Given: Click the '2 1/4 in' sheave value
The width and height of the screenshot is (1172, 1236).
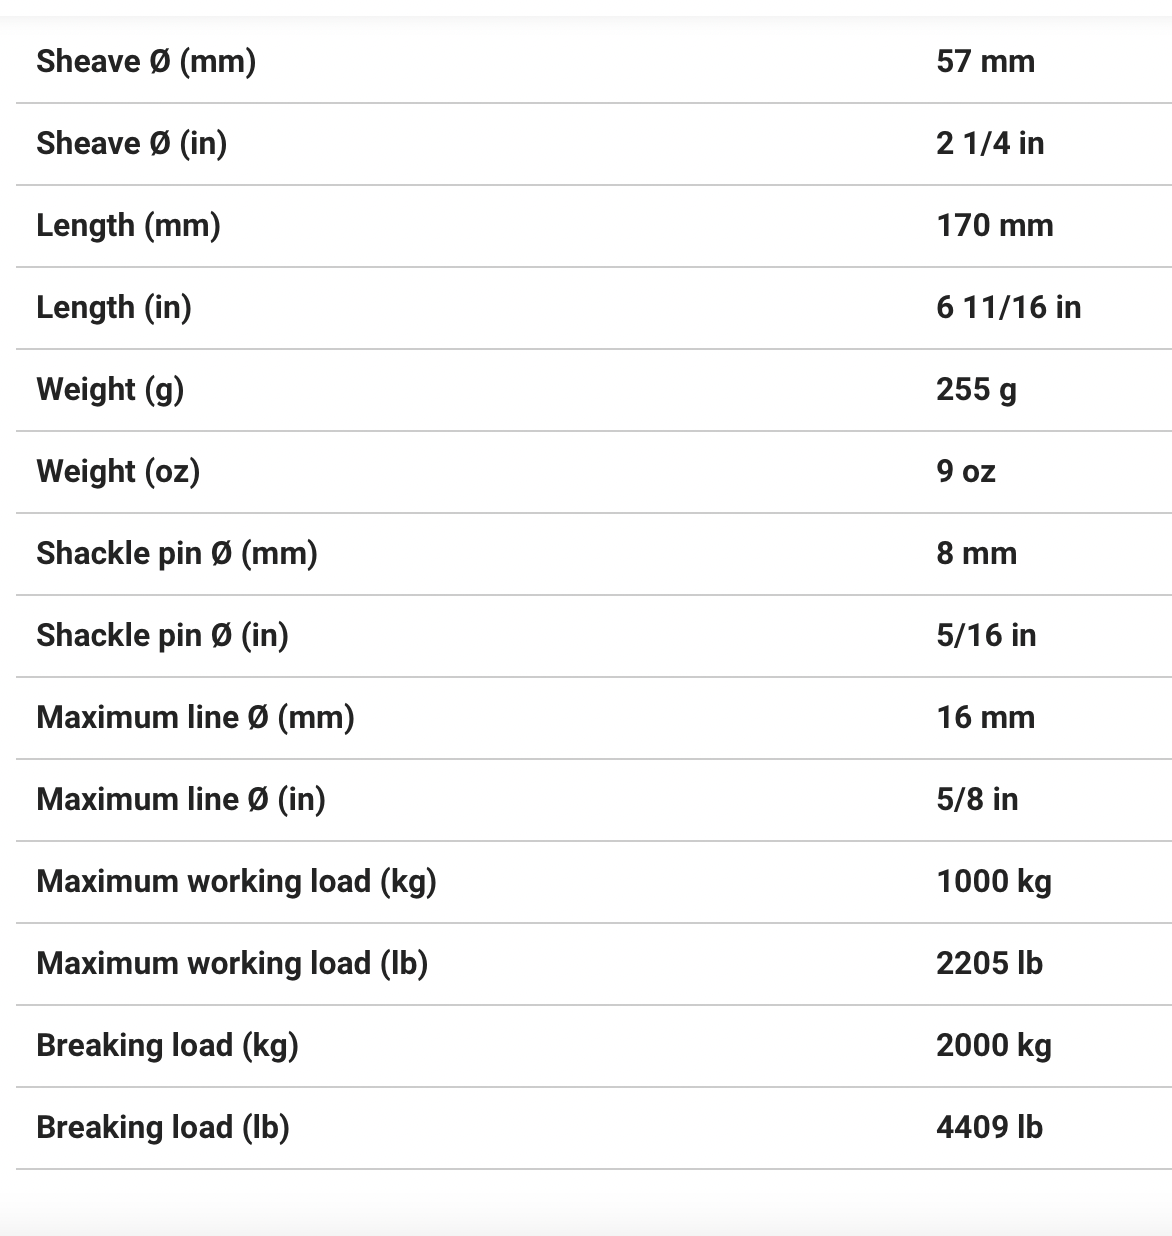Looking at the screenshot, I should coord(990,144).
